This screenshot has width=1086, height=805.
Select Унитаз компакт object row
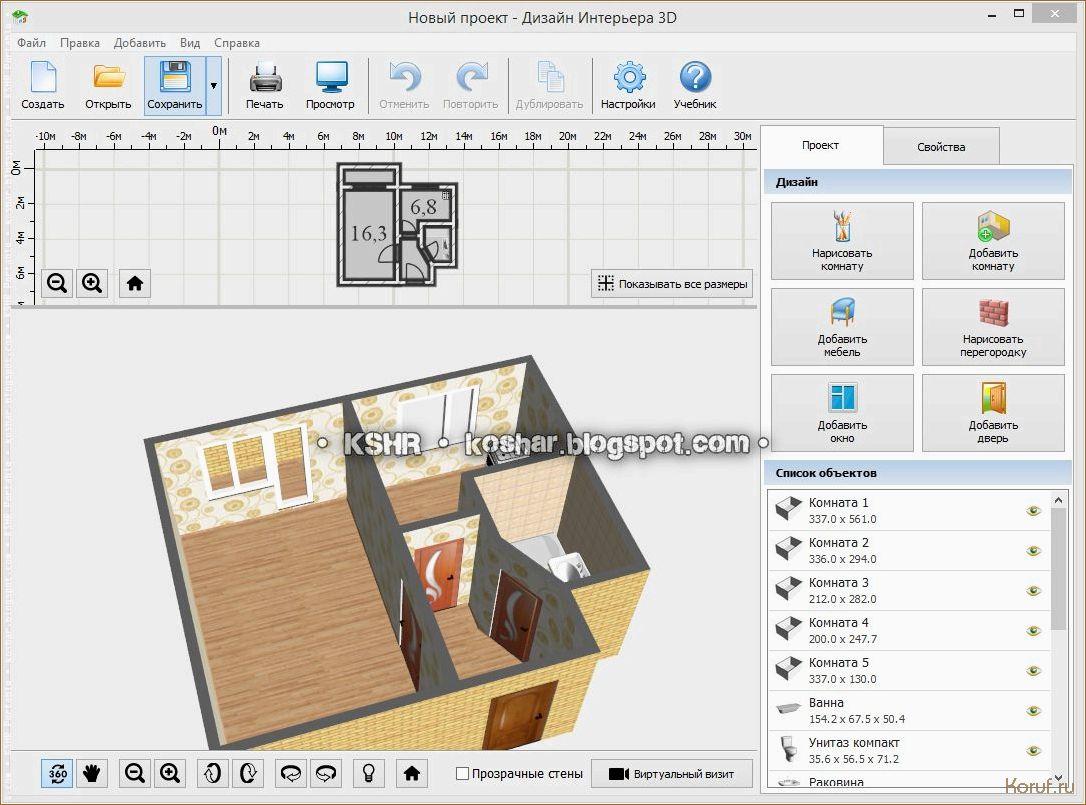pos(909,751)
